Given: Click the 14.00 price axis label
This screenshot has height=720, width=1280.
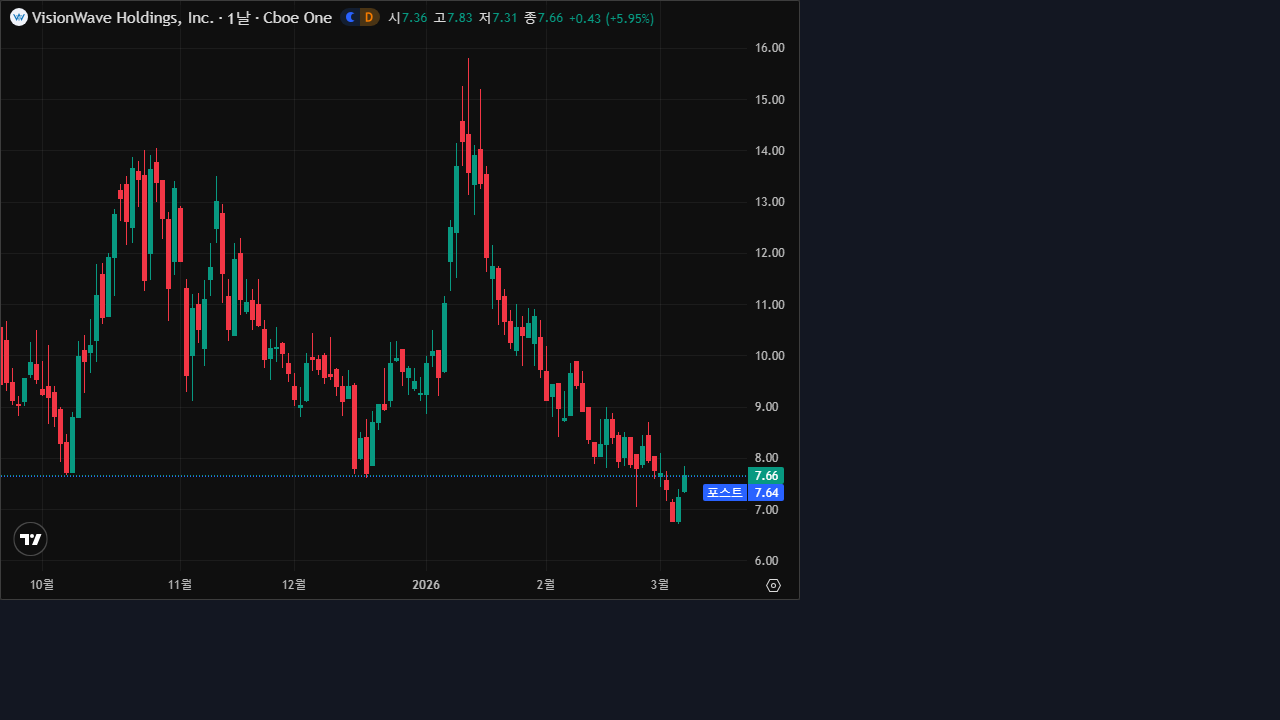Looking at the screenshot, I should point(770,151).
